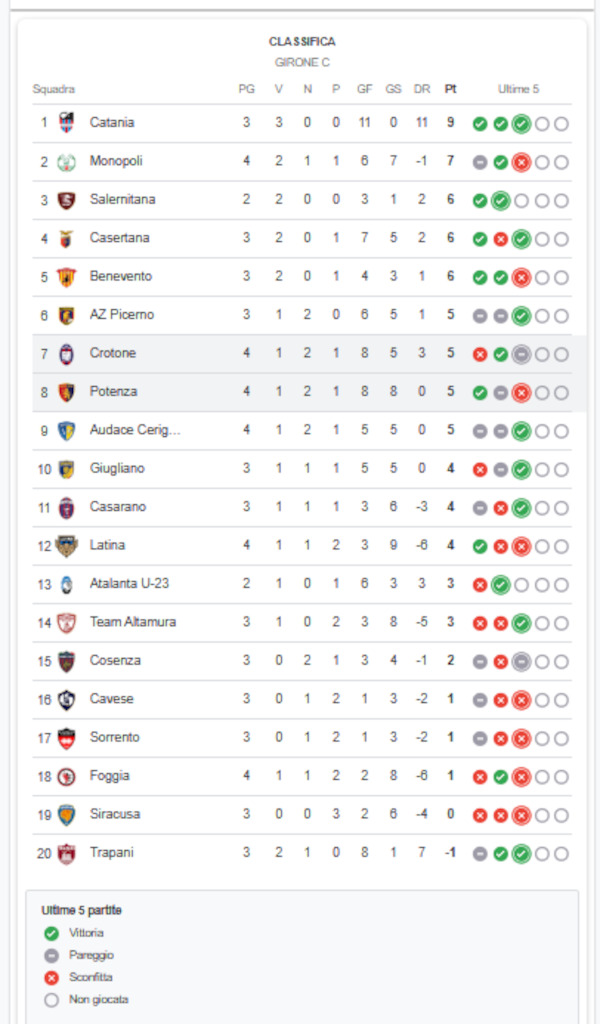Image resolution: width=600 pixels, height=1024 pixels.
Task: Click the Salernitana team crest icon
Action: click(67, 200)
